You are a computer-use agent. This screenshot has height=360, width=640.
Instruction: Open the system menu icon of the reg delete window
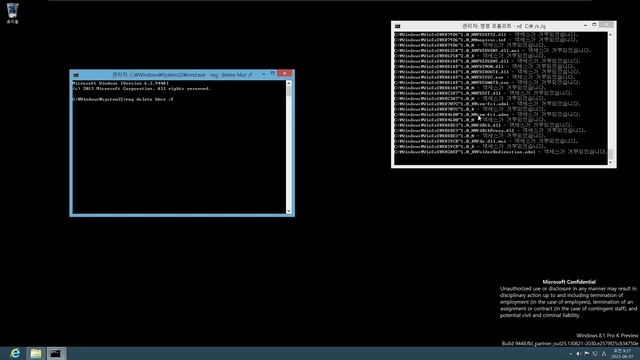click(76, 75)
